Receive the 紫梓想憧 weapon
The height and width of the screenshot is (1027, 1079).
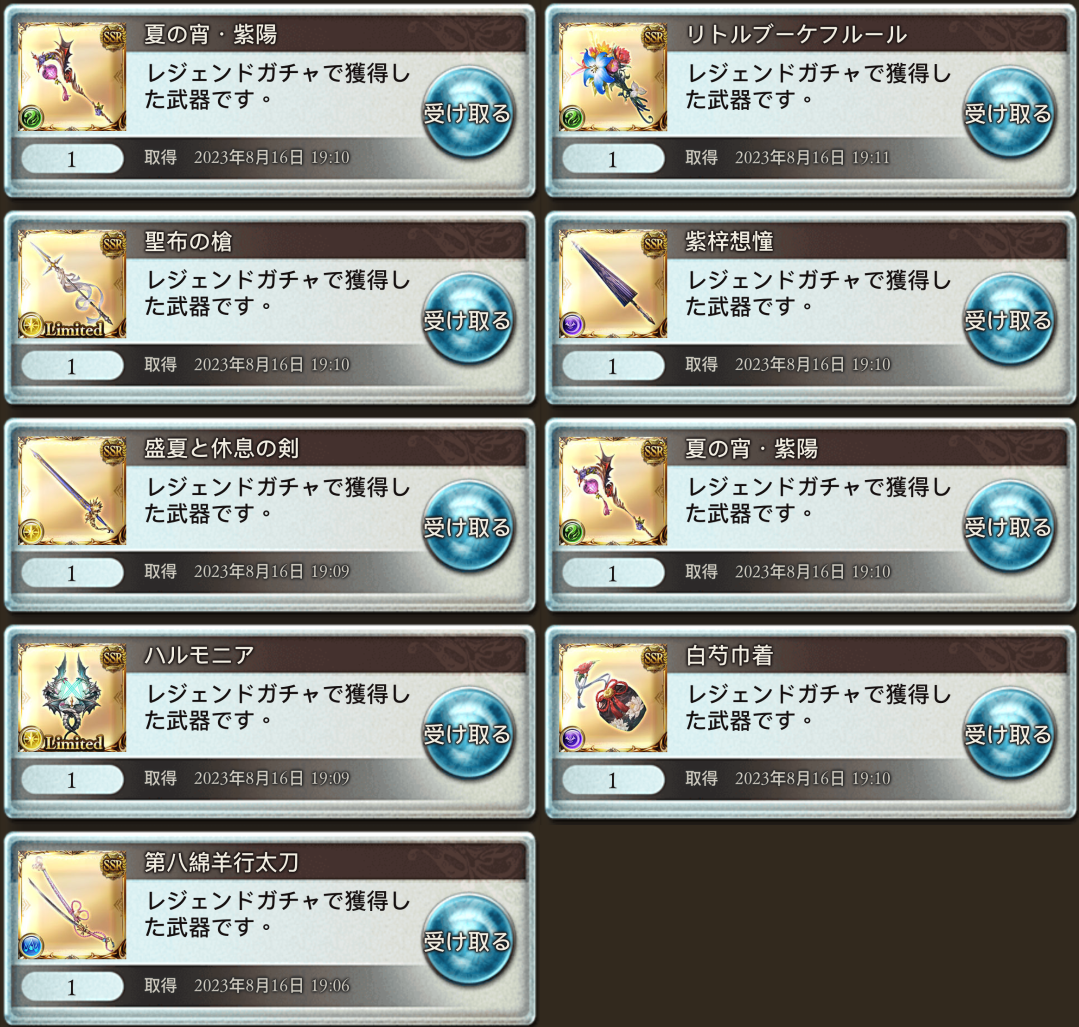pyautogui.click(x=1008, y=319)
